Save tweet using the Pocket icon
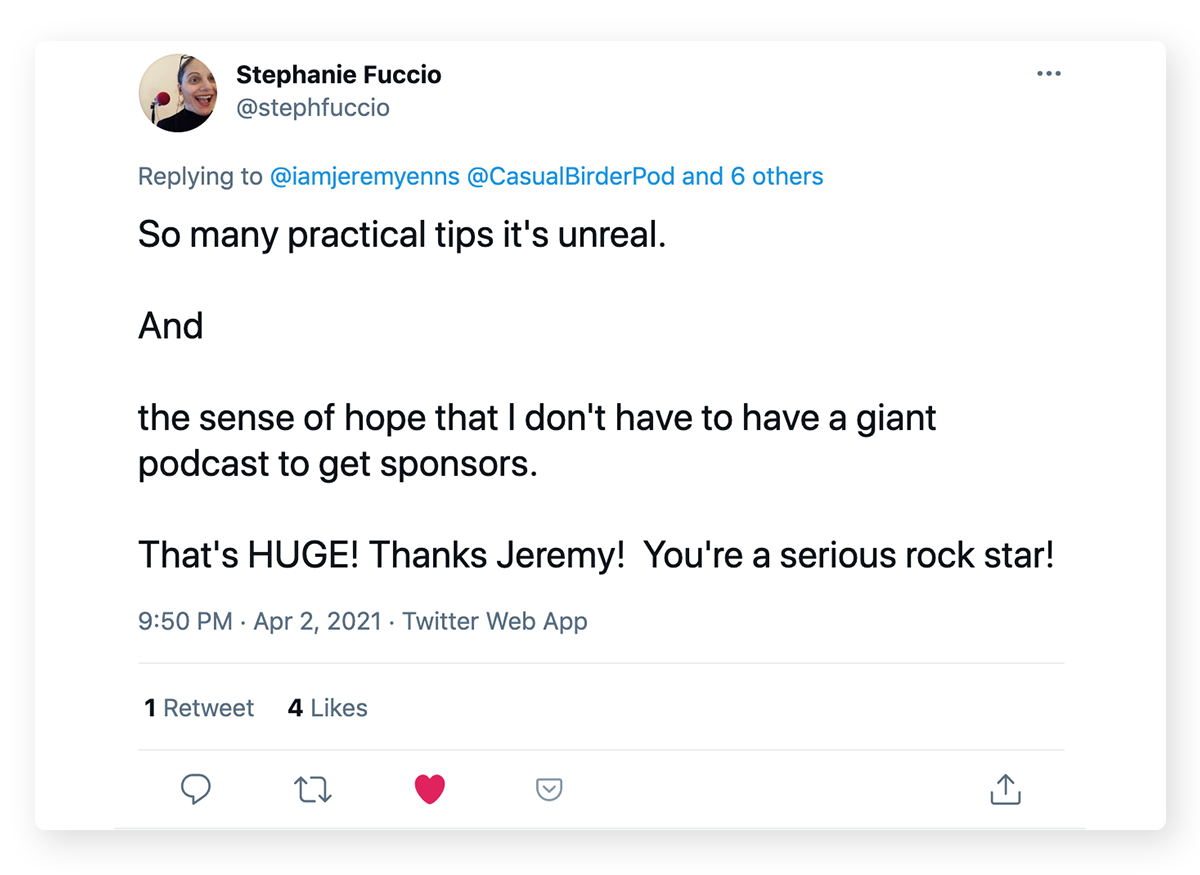Screen dimensions: 1200x875 click(x=549, y=790)
